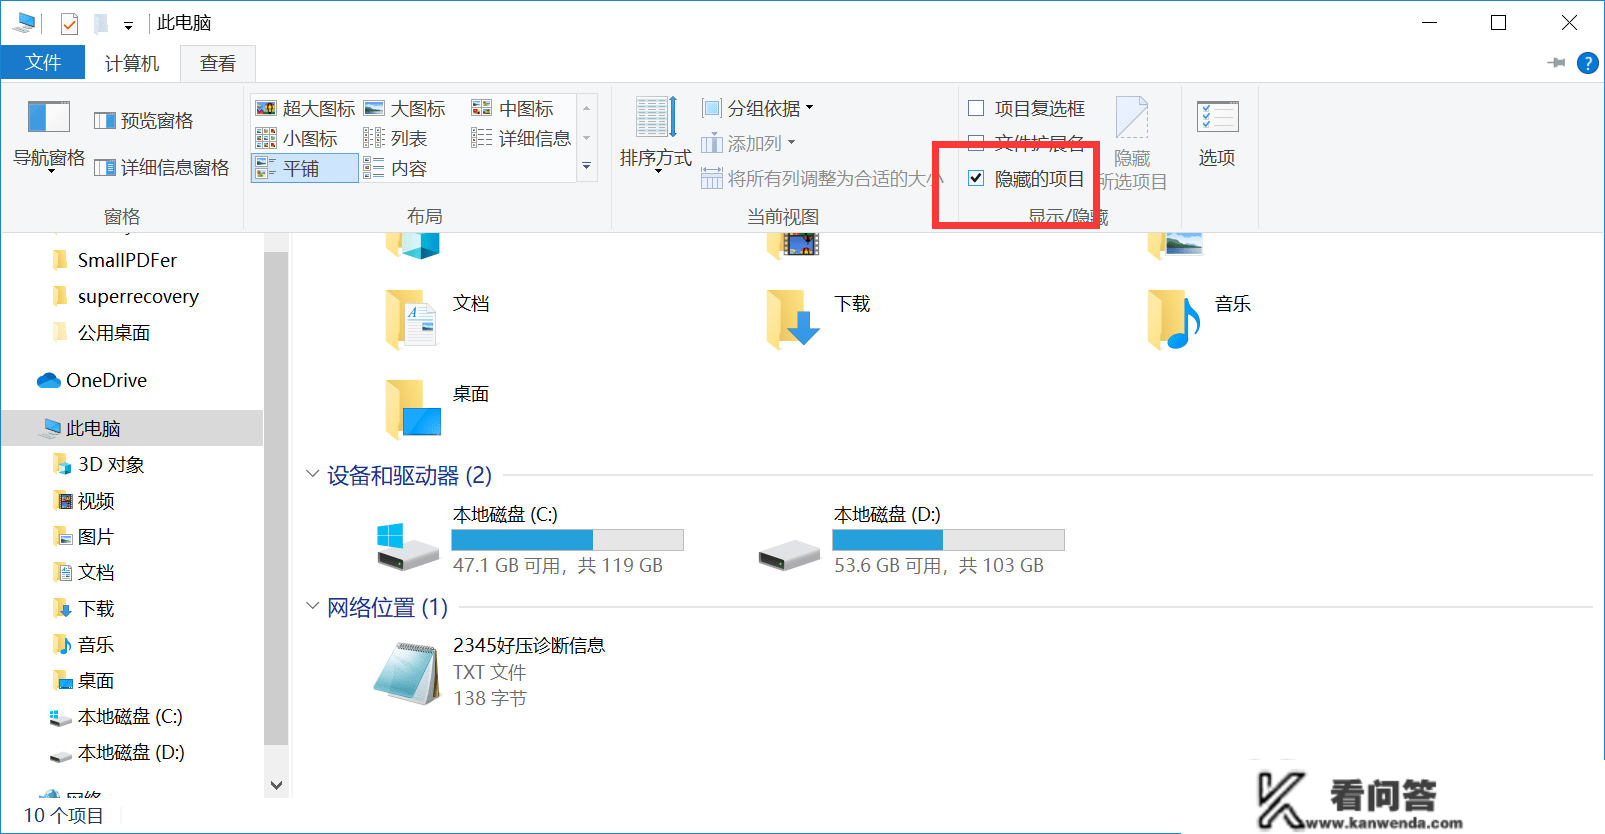The width and height of the screenshot is (1605, 834).
Task: Select 列表 list layout
Action: 395,138
